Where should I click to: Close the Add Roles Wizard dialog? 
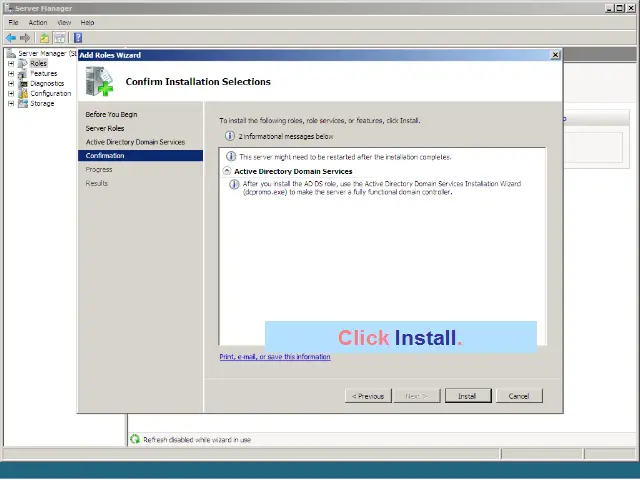click(555, 55)
